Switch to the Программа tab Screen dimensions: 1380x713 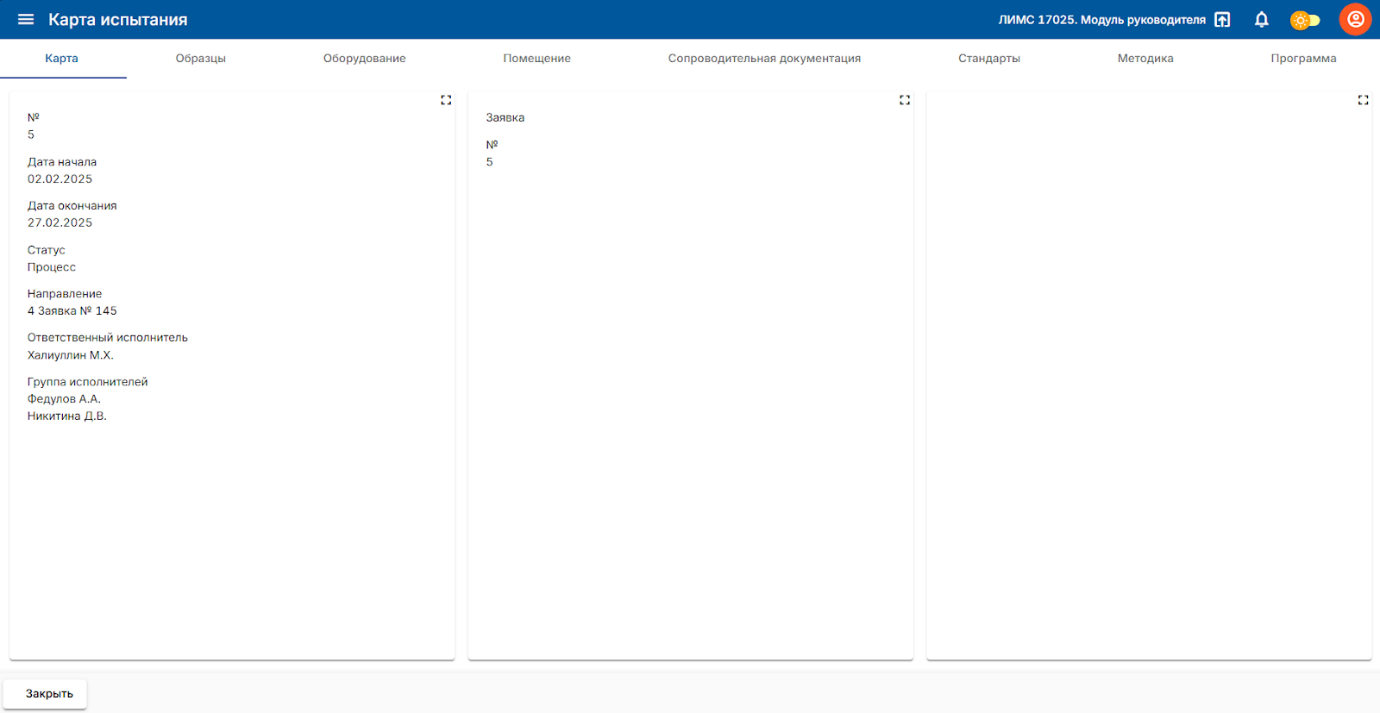1303,58
